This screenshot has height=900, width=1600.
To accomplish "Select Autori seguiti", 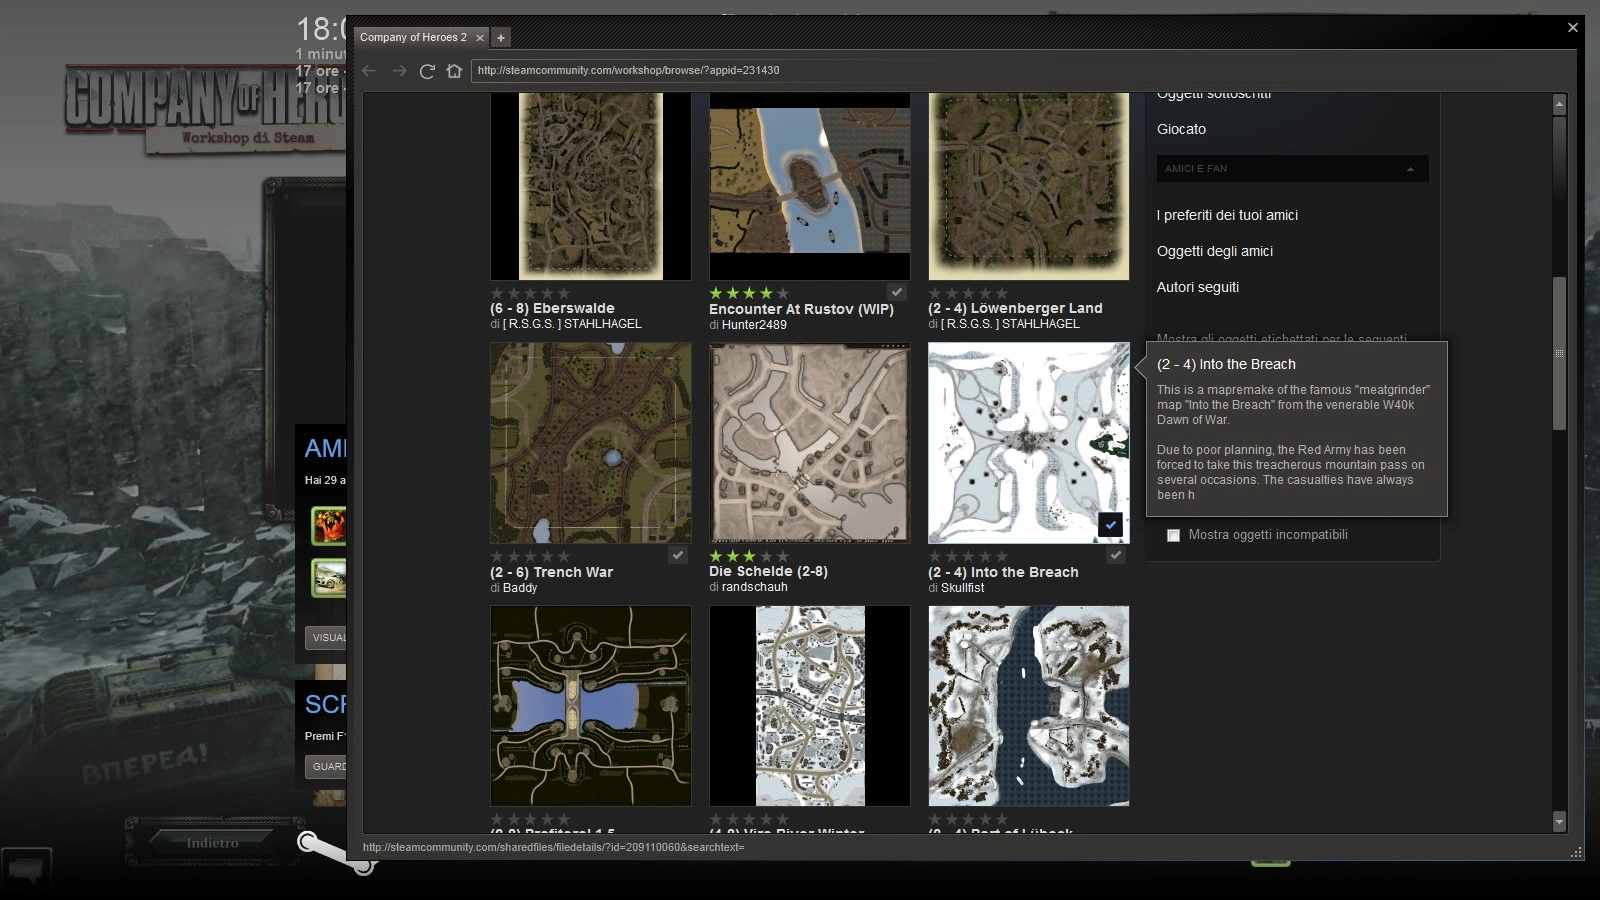I will (x=1198, y=287).
